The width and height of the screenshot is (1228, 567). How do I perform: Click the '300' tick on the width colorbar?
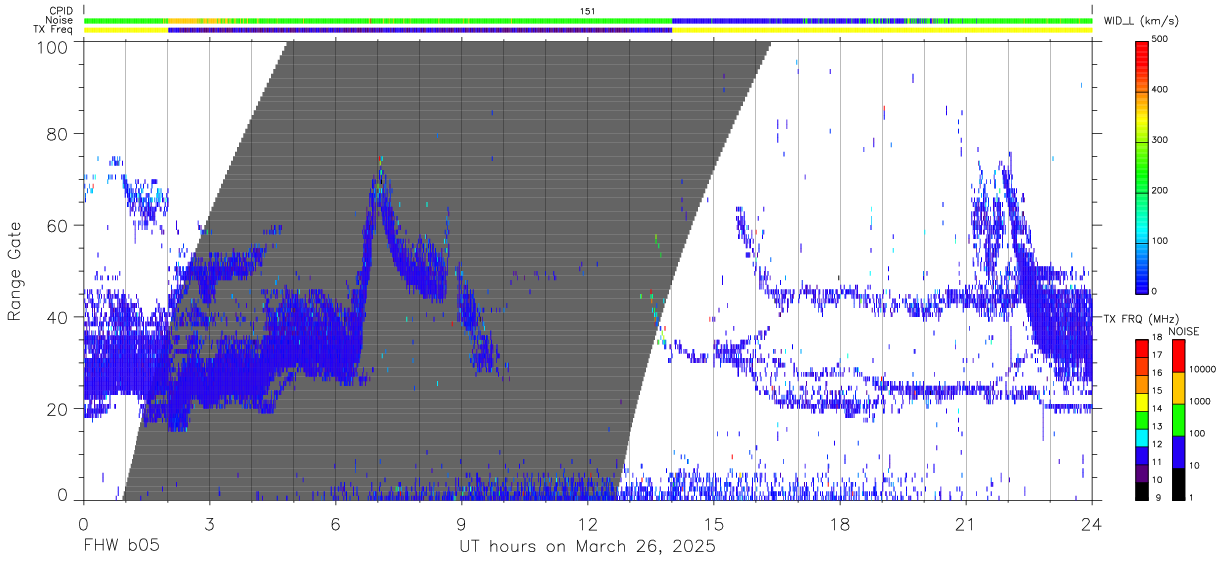click(1161, 140)
